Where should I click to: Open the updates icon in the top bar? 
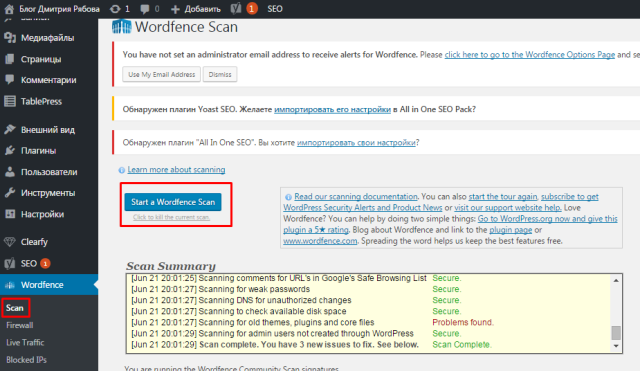[x=116, y=9]
